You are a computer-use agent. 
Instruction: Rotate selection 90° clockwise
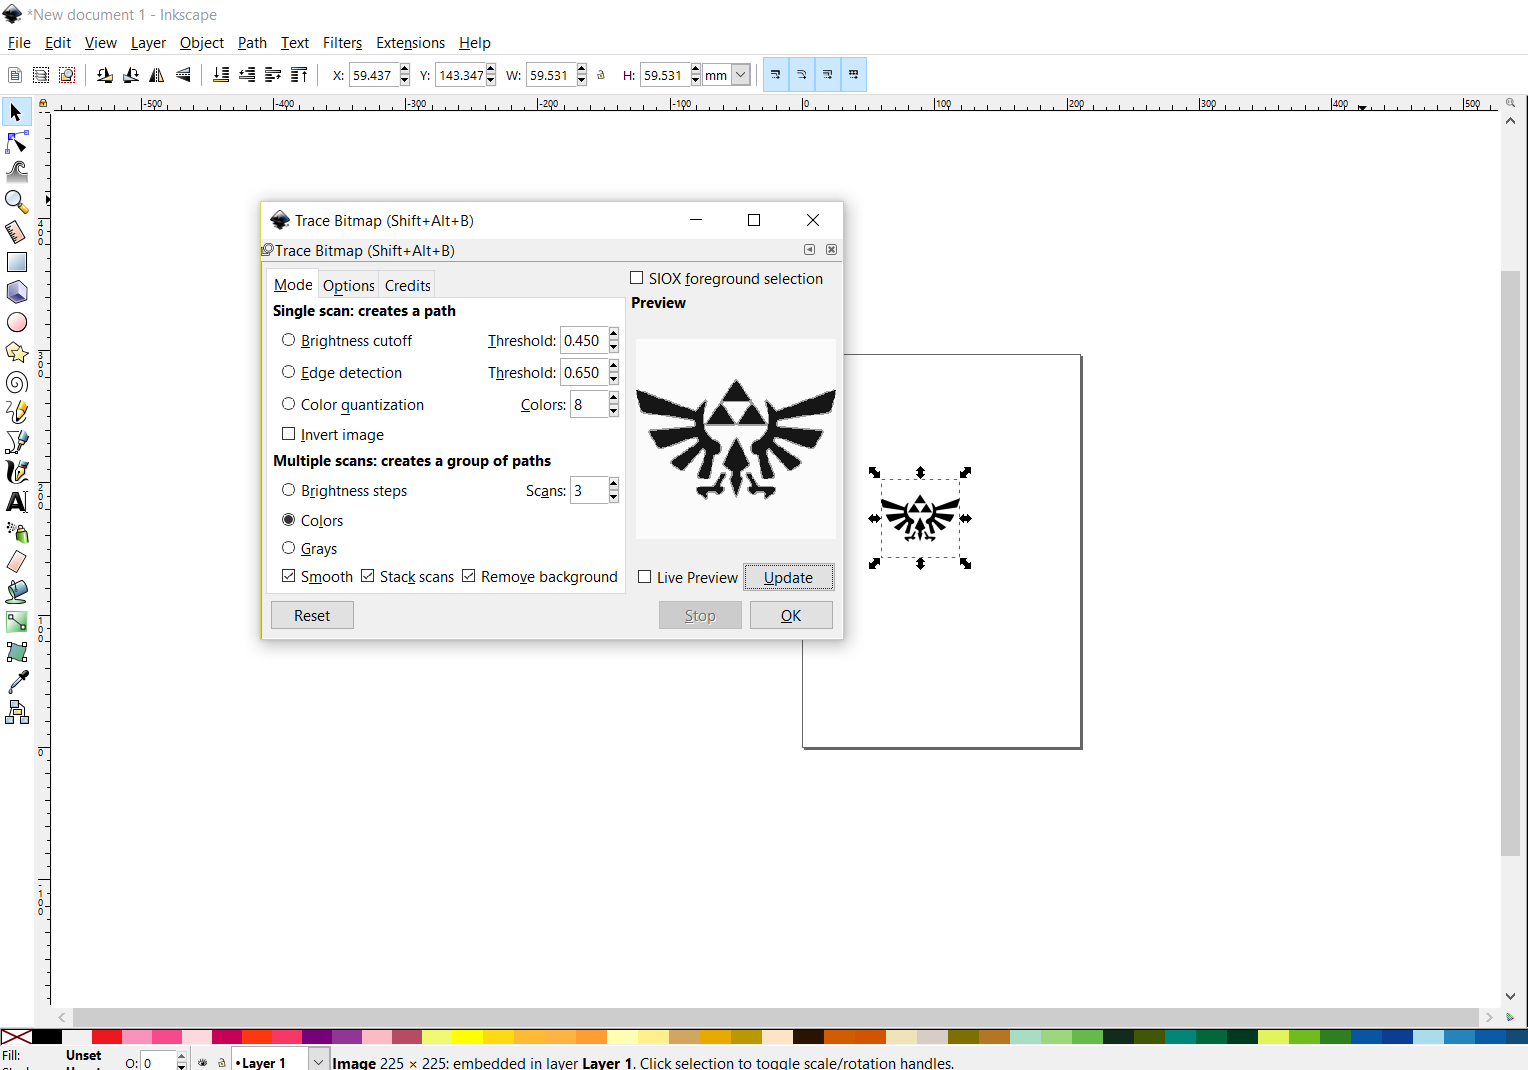click(131, 75)
